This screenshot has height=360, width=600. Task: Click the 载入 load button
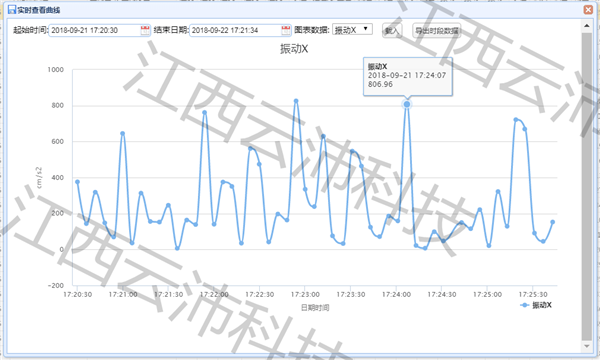click(x=392, y=31)
